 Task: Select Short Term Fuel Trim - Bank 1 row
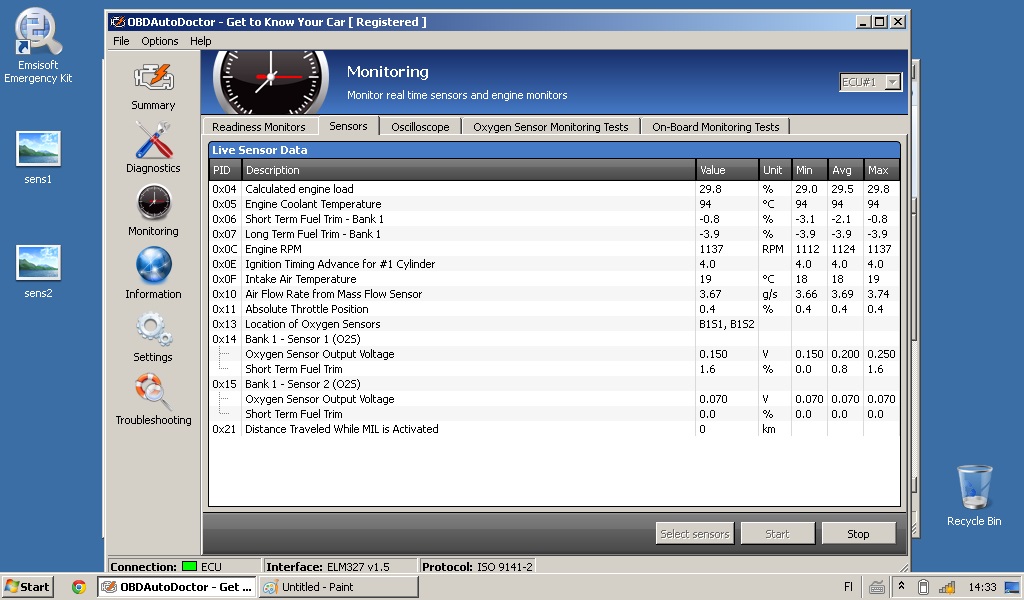pos(554,219)
